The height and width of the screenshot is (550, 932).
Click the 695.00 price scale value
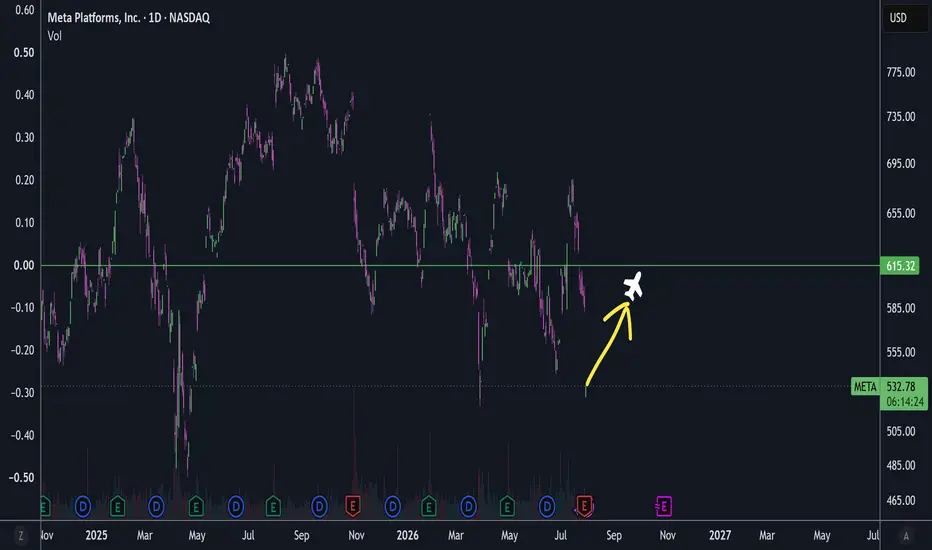(900, 164)
